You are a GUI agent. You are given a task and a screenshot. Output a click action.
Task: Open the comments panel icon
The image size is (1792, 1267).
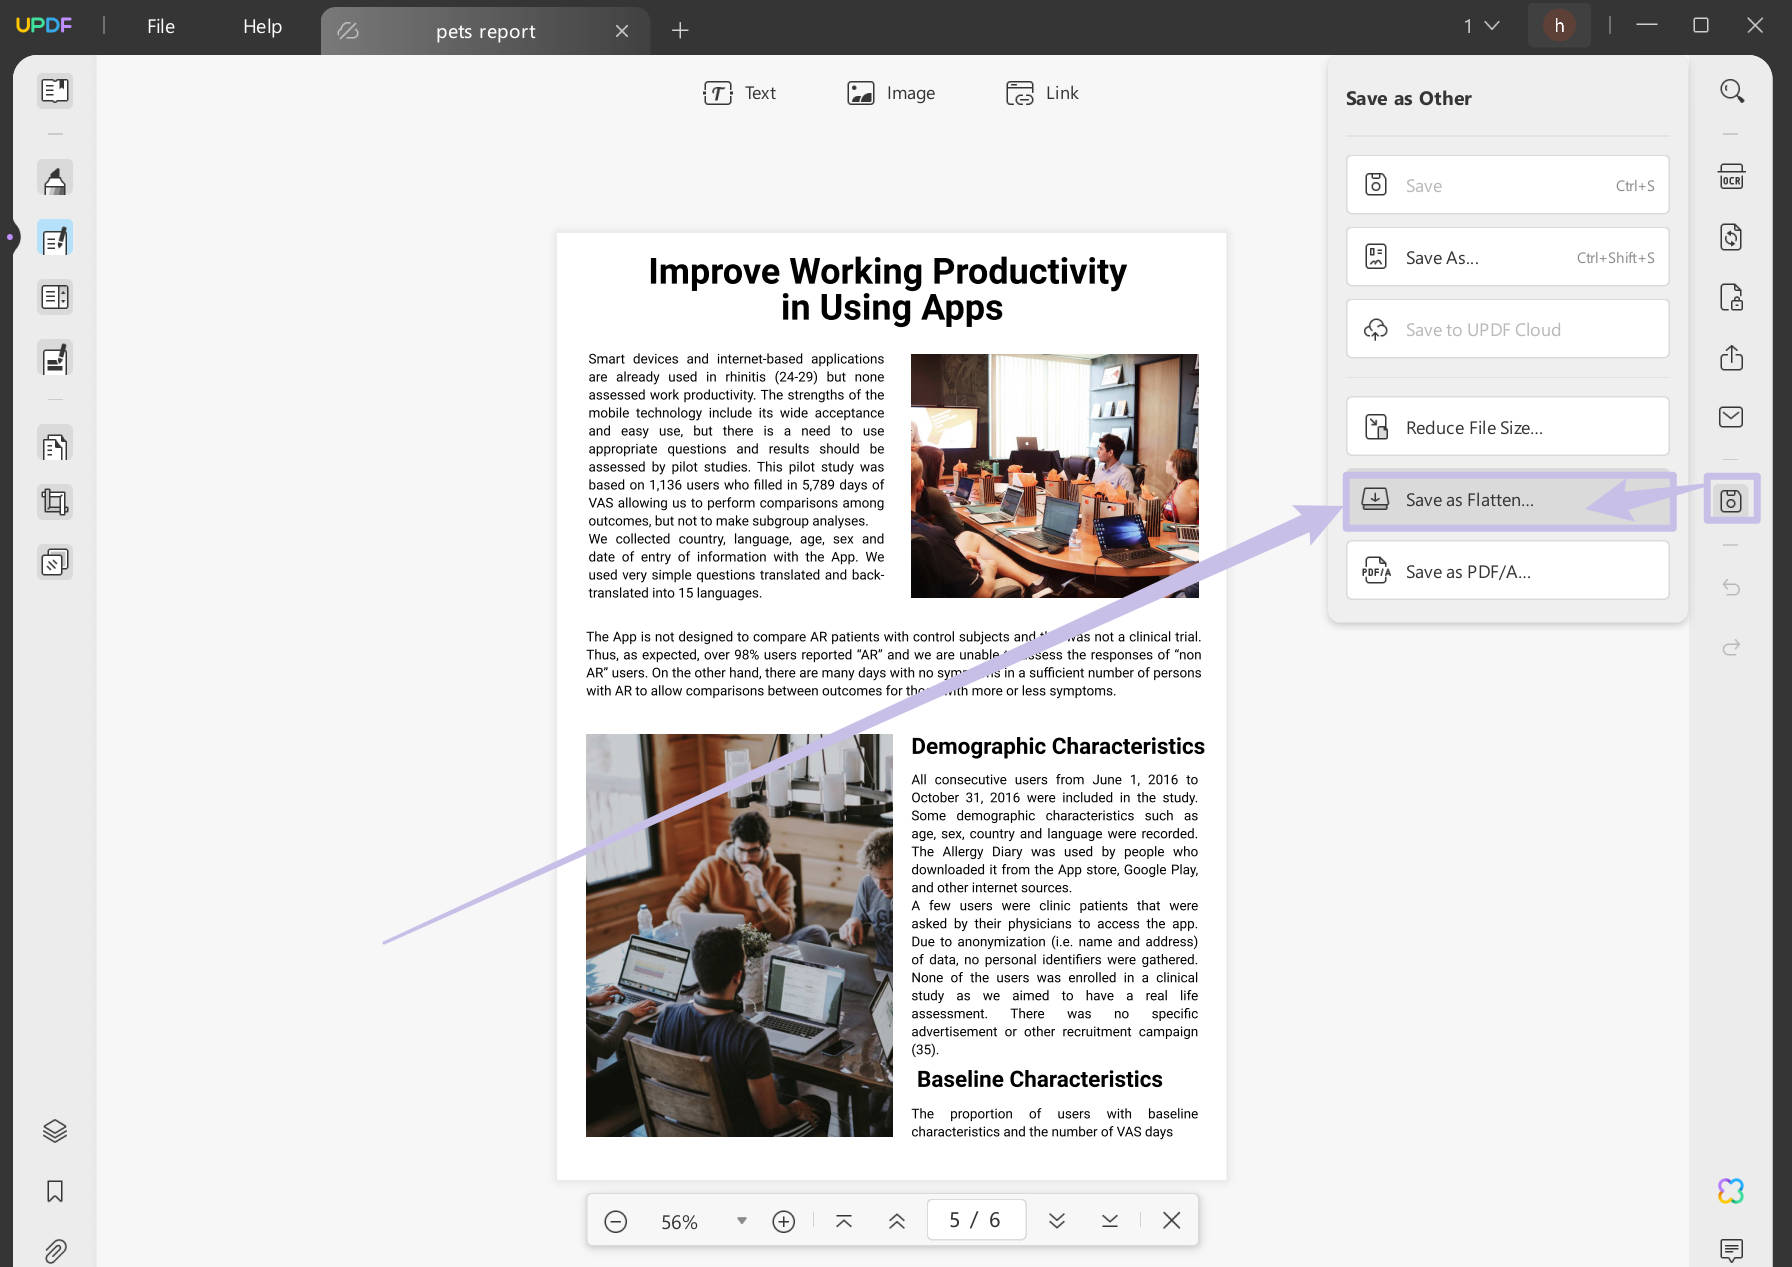1732,1249
